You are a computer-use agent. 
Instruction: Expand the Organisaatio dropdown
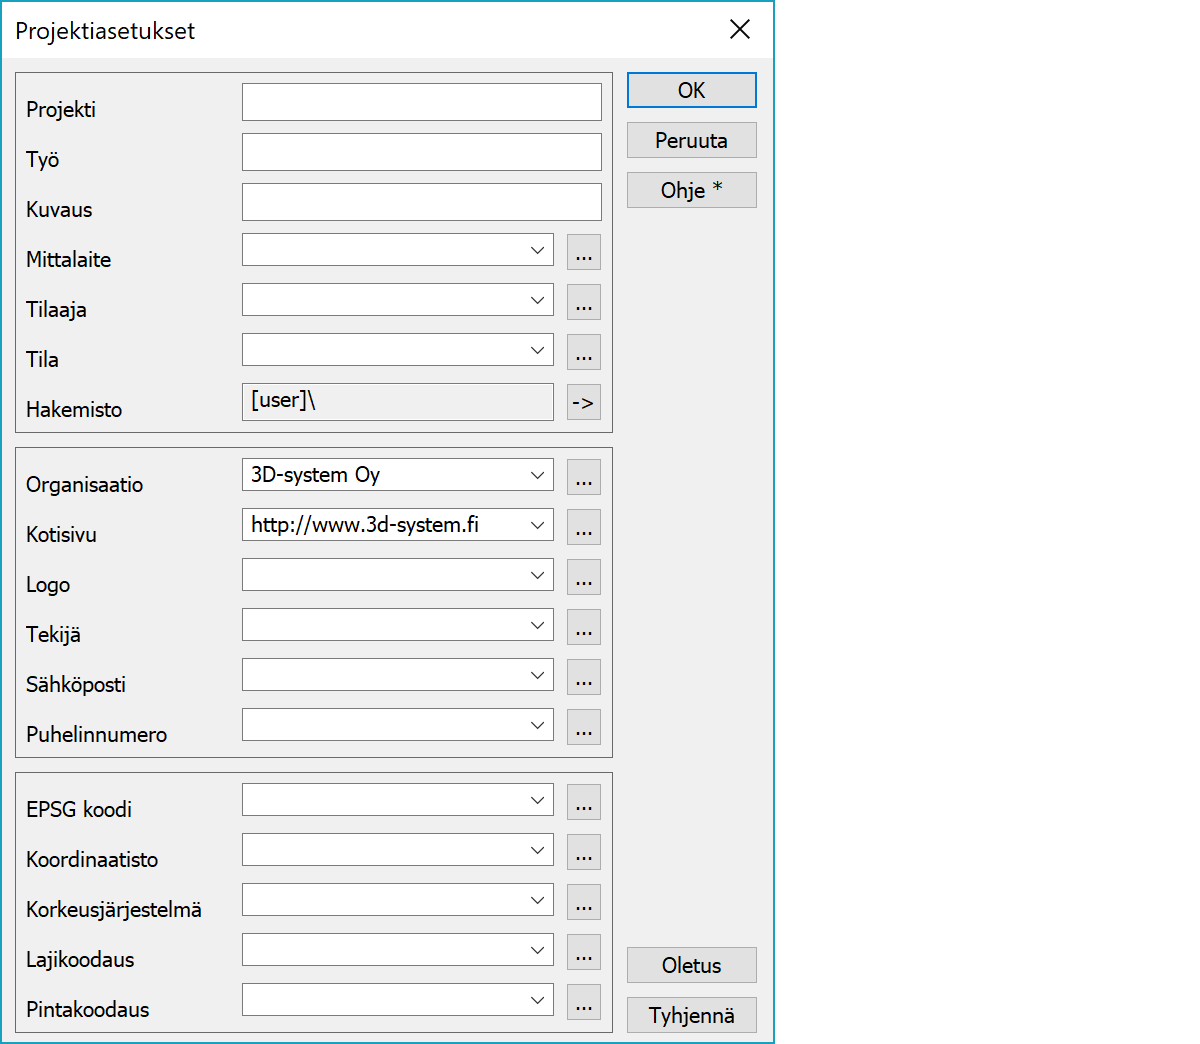[x=537, y=475]
